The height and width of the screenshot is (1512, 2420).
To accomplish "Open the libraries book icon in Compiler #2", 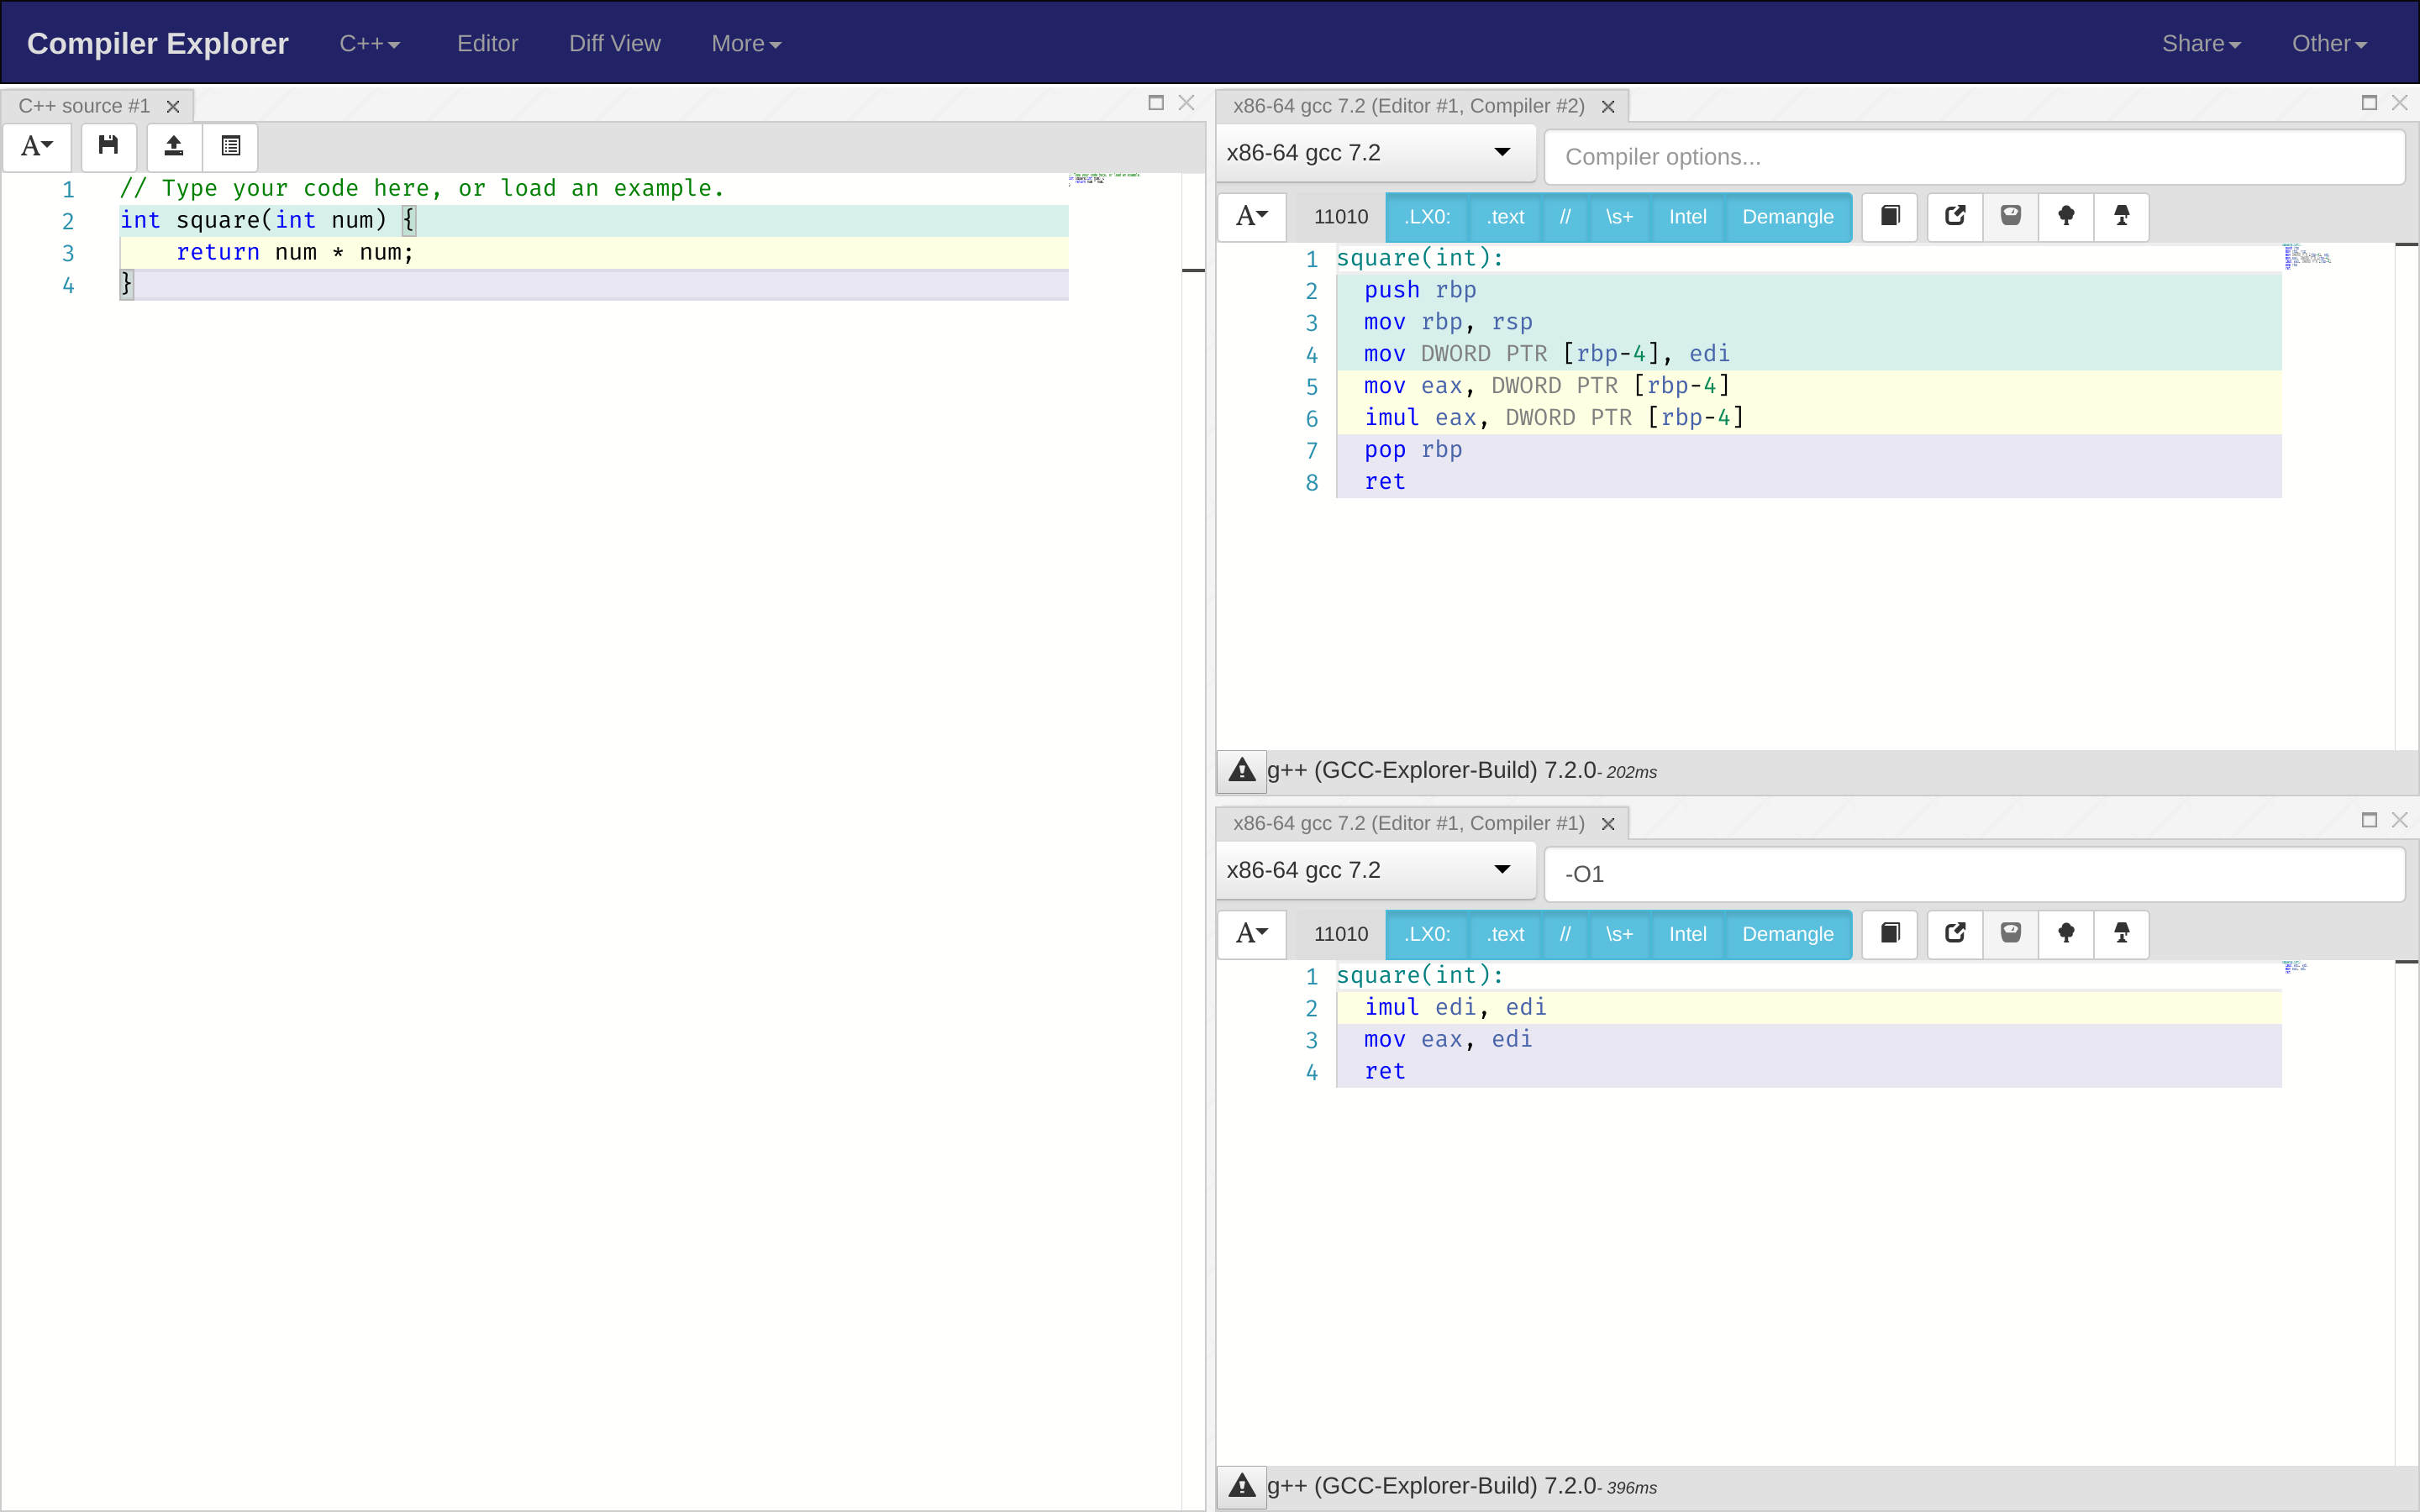I will pos(1890,216).
